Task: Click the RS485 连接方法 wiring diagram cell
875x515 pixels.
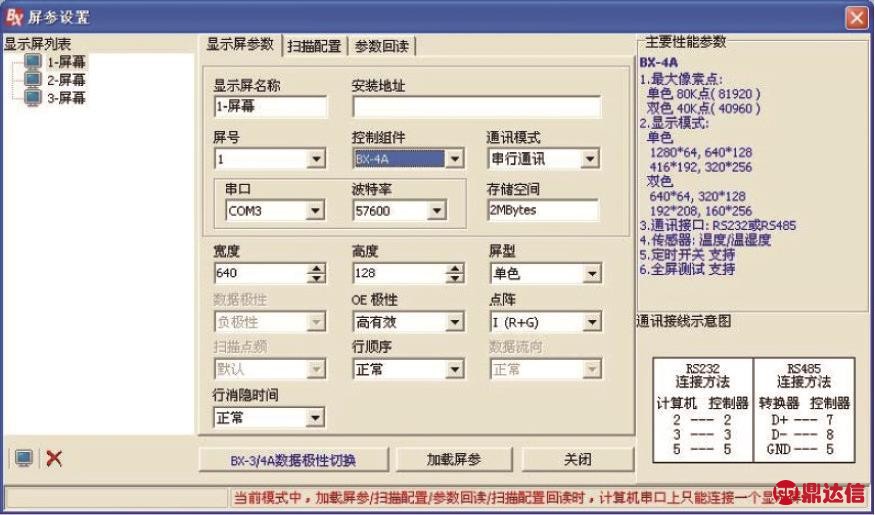Action: 804,410
